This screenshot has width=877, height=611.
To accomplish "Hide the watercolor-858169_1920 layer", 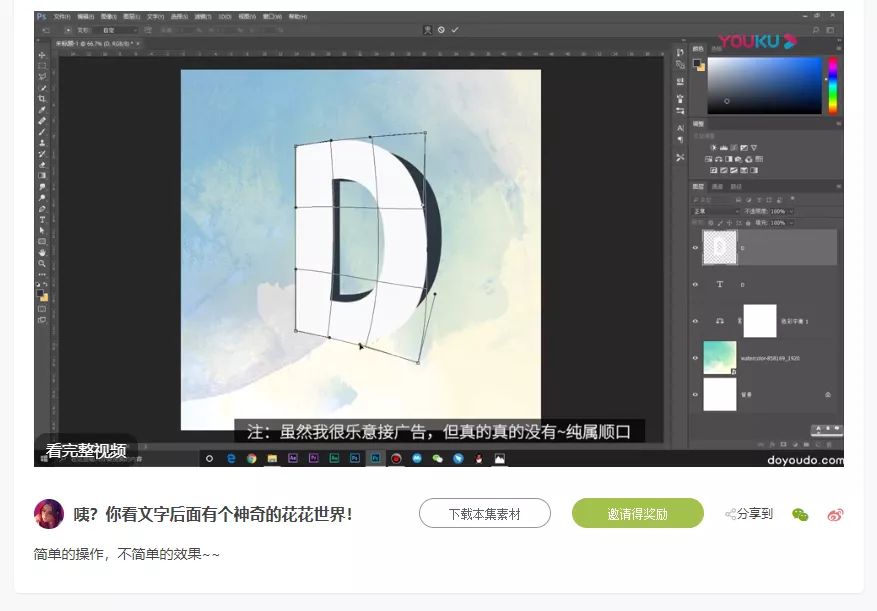I will click(x=695, y=357).
